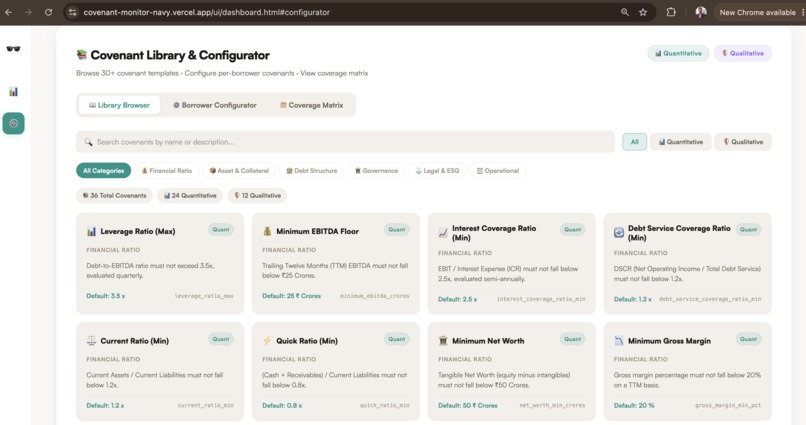The height and width of the screenshot is (425, 806).
Task: Click the Interest Coverage Ratio chart icon
Action: click(443, 233)
